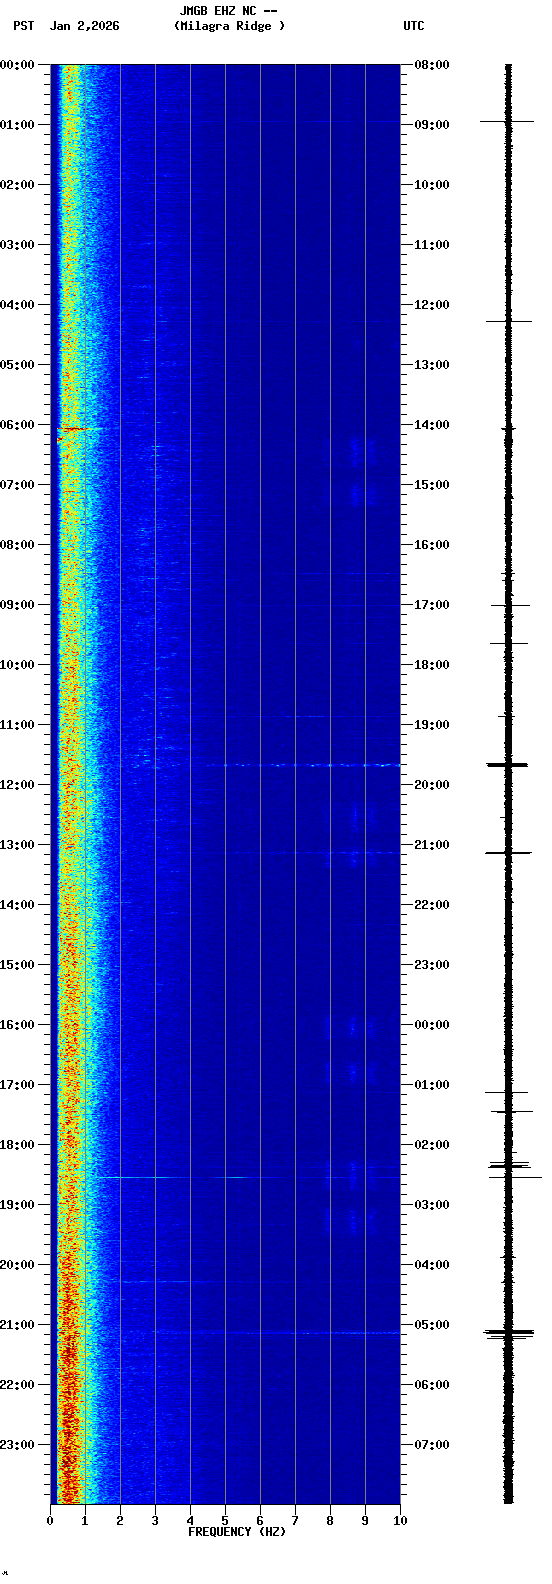Click the UTC time label "17:00"
This screenshot has height=1584, width=552.
pyautogui.click(x=432, y=605)
